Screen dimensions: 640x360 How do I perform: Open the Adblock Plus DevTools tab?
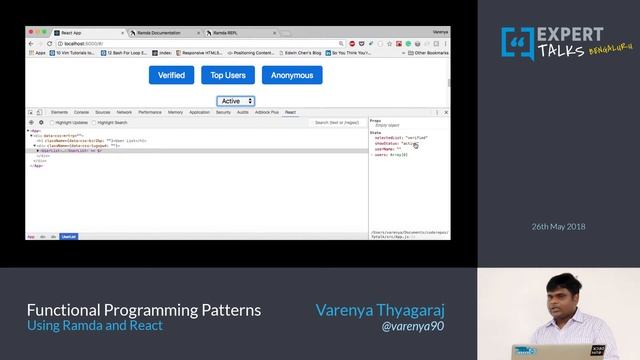pyautogui.click(x=267, y=112)
